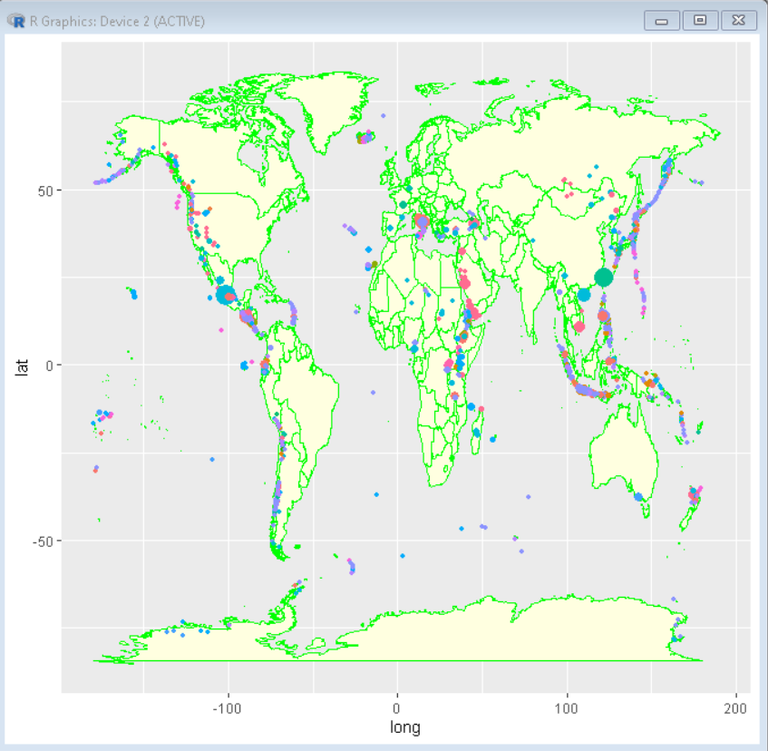Click inside the Greenland landmass

tap(328, 108)
